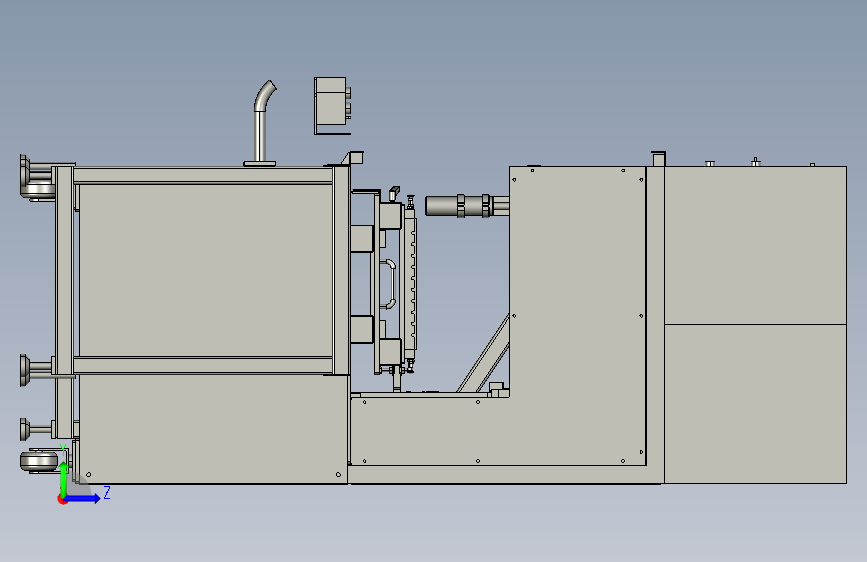867x562 pixels.
Task: Select the floating control box above the machine
Action: [x=332, y=106]
